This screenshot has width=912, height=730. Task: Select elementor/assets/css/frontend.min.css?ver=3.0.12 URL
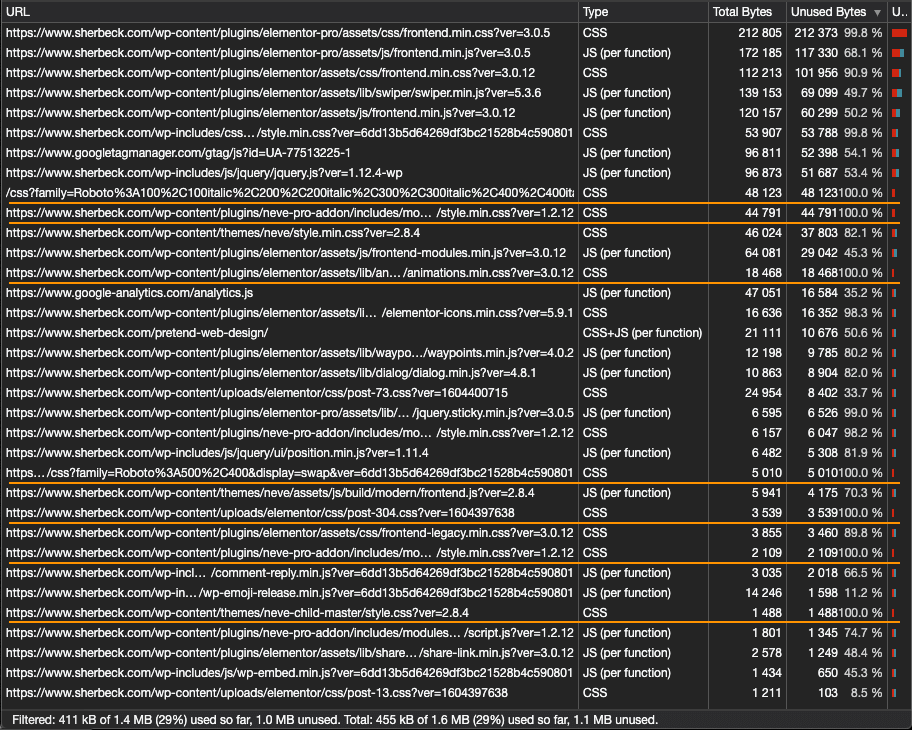(x=270, y=73)
